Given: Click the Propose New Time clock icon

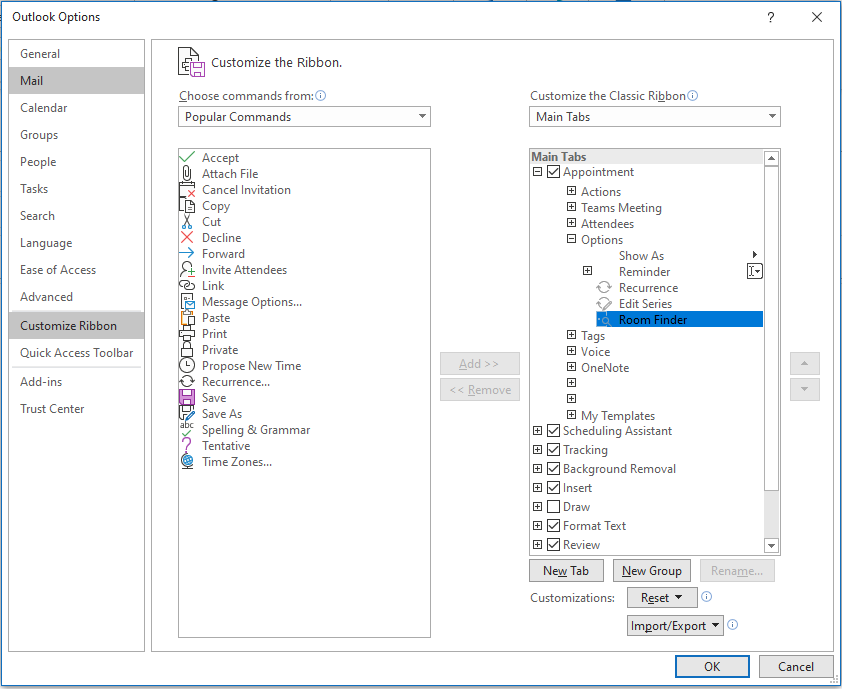Looking at the screenshot, I should point(187,366).
